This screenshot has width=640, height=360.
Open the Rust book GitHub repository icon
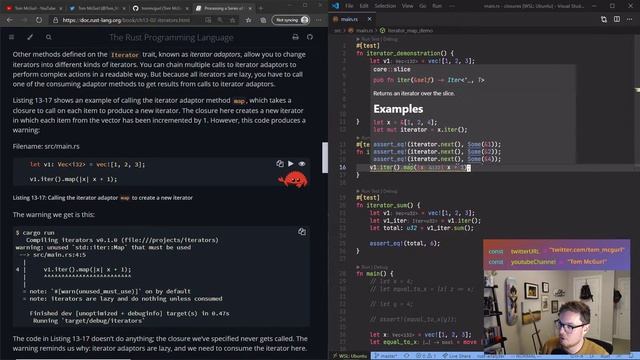(x=310, y=37)
